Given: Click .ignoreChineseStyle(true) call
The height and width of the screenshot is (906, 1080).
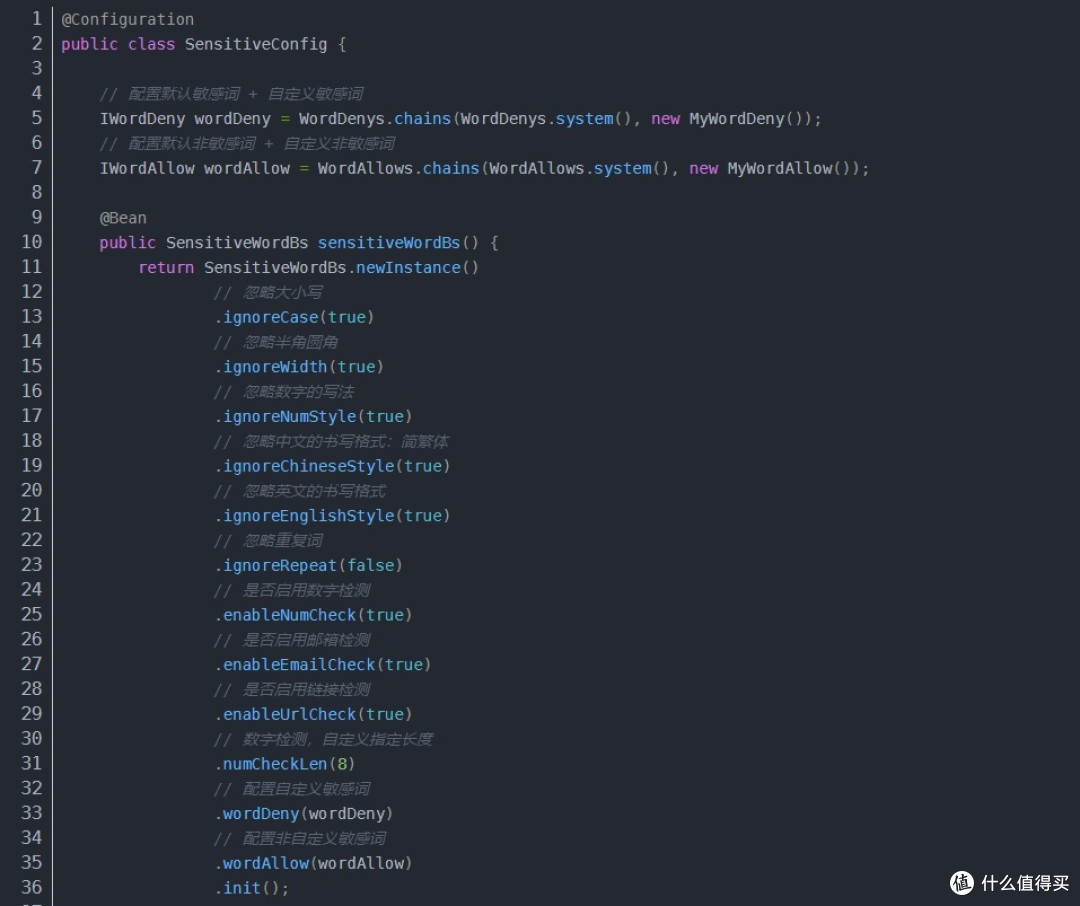Looking at the screenshot, I should click(x=332, y=466).
